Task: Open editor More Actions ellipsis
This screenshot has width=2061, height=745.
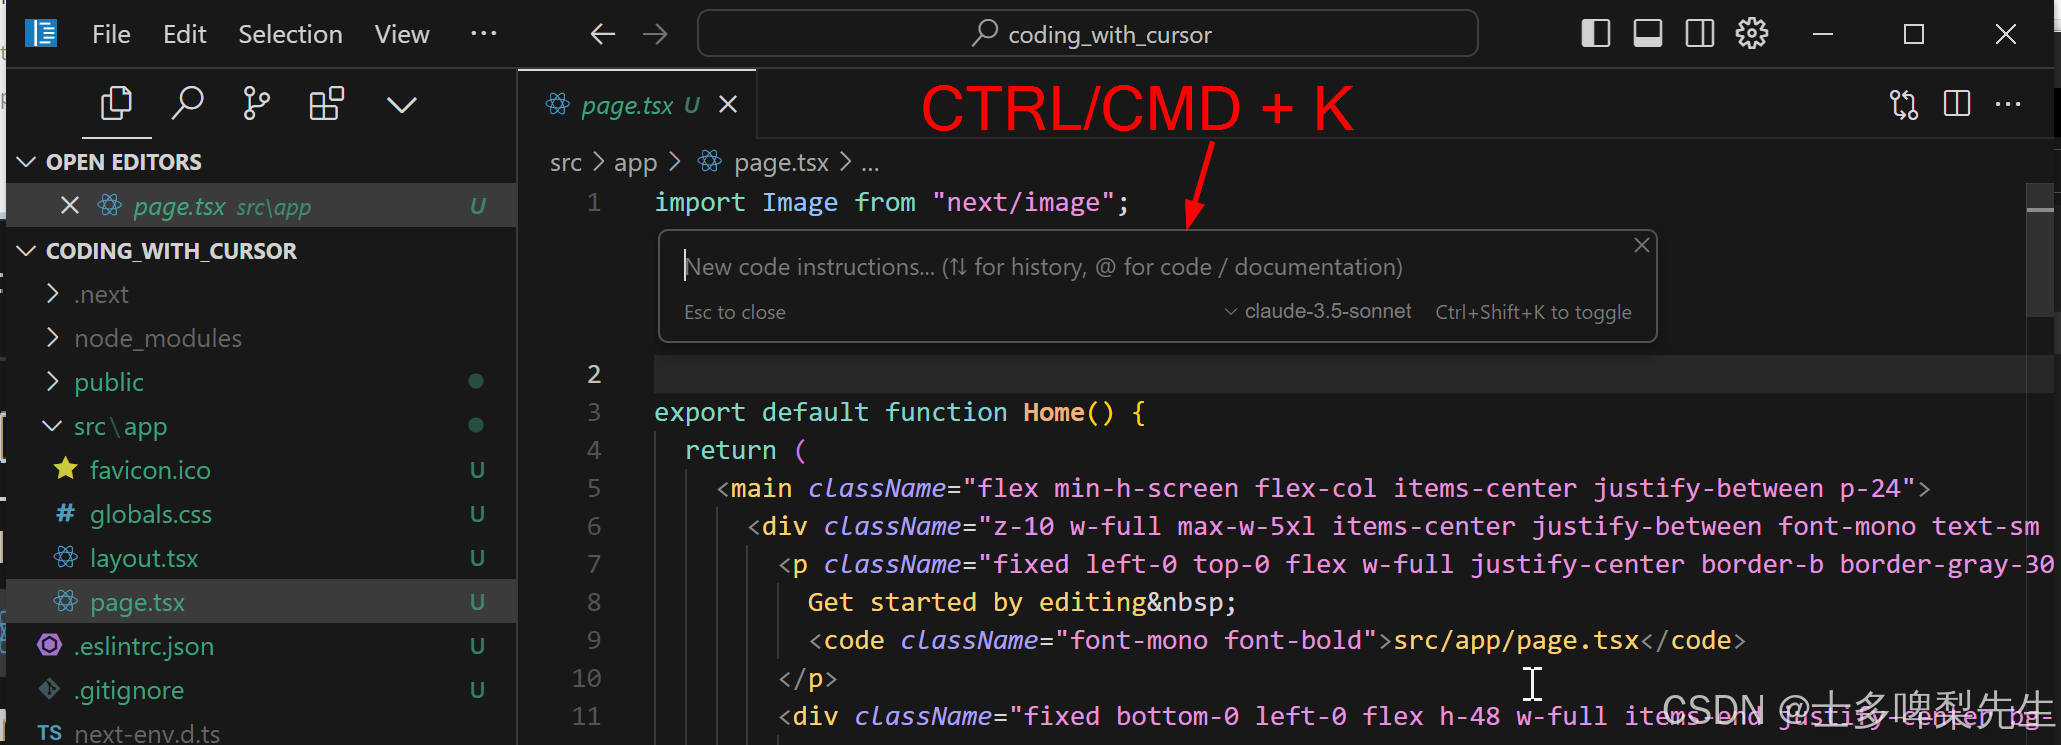Action: (x=2008, y=104)
